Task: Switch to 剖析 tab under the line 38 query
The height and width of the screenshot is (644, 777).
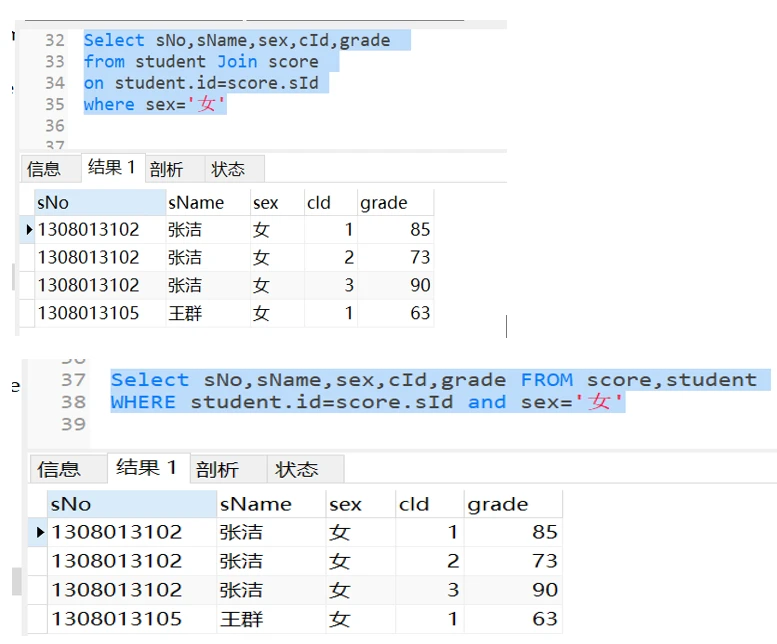Action: (x=218, y=469)
